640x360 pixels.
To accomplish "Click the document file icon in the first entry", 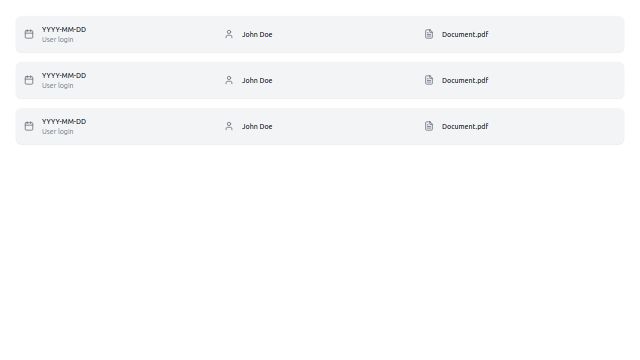I will [x=429, y=34].
